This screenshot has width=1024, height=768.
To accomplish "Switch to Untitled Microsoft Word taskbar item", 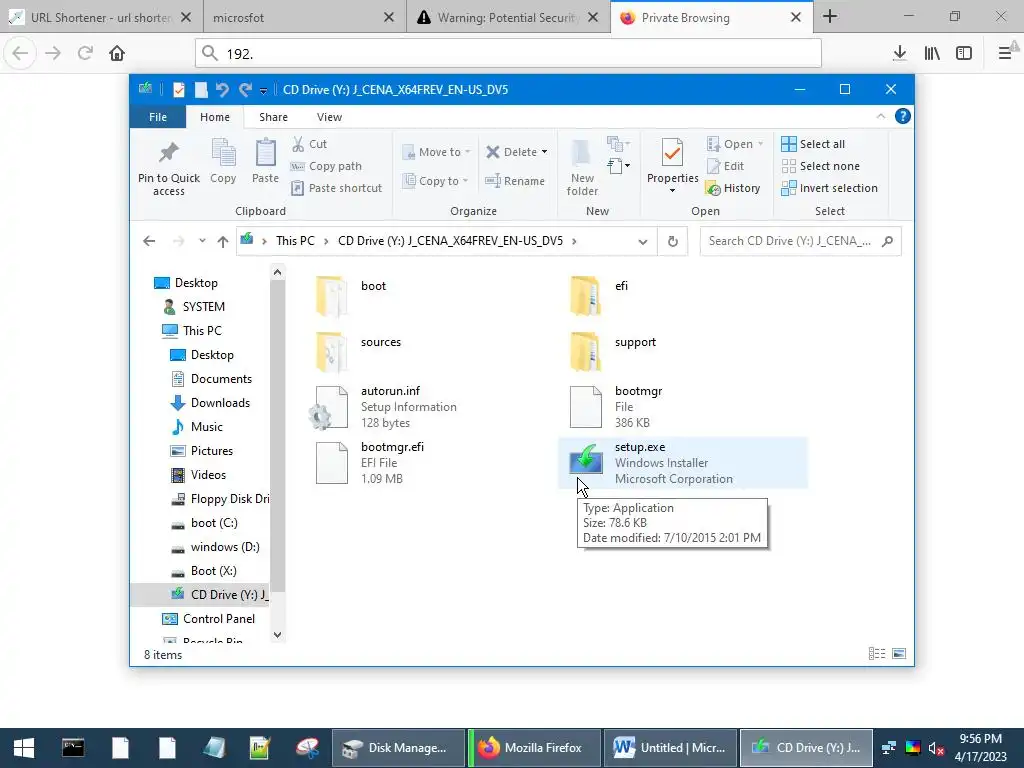I will (670, 748).
